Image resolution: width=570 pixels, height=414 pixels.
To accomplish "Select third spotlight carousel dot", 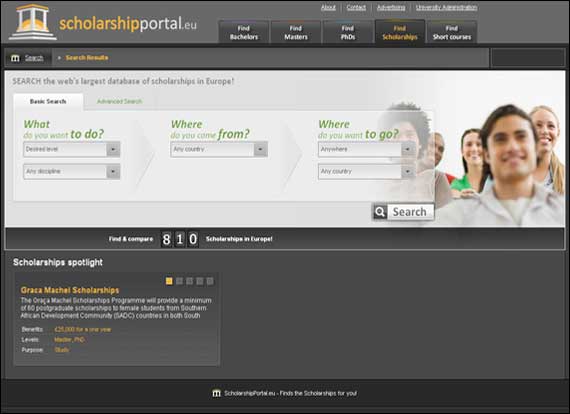I will click(189, 281).
